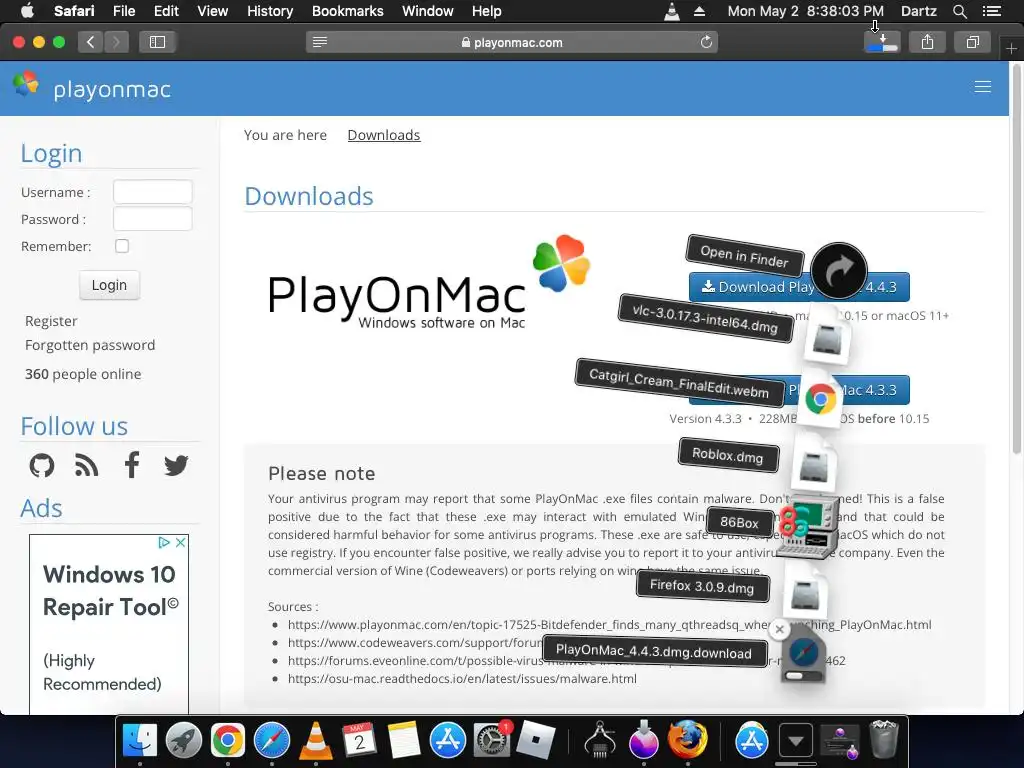The height and width of the screenshot is (768, 1024).
Task: Show all tabs overview icon
Action: (x=972, y=42)
